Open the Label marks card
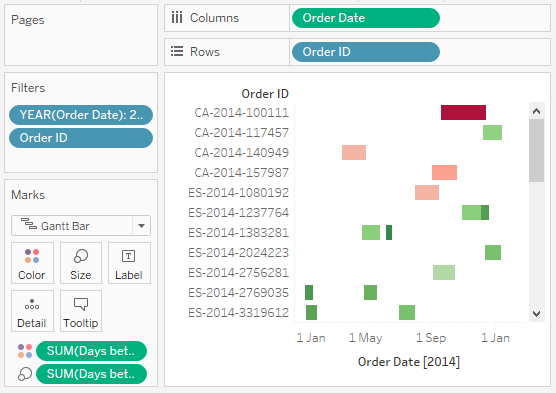 [129, 263]
